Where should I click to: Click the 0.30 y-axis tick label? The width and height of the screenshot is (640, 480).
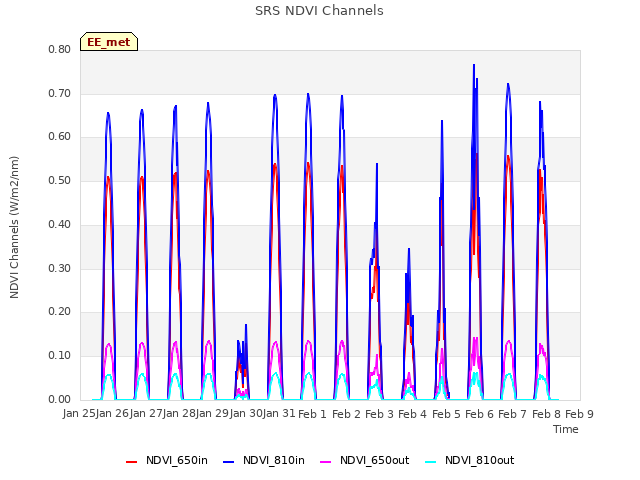[x=60, y=269]
